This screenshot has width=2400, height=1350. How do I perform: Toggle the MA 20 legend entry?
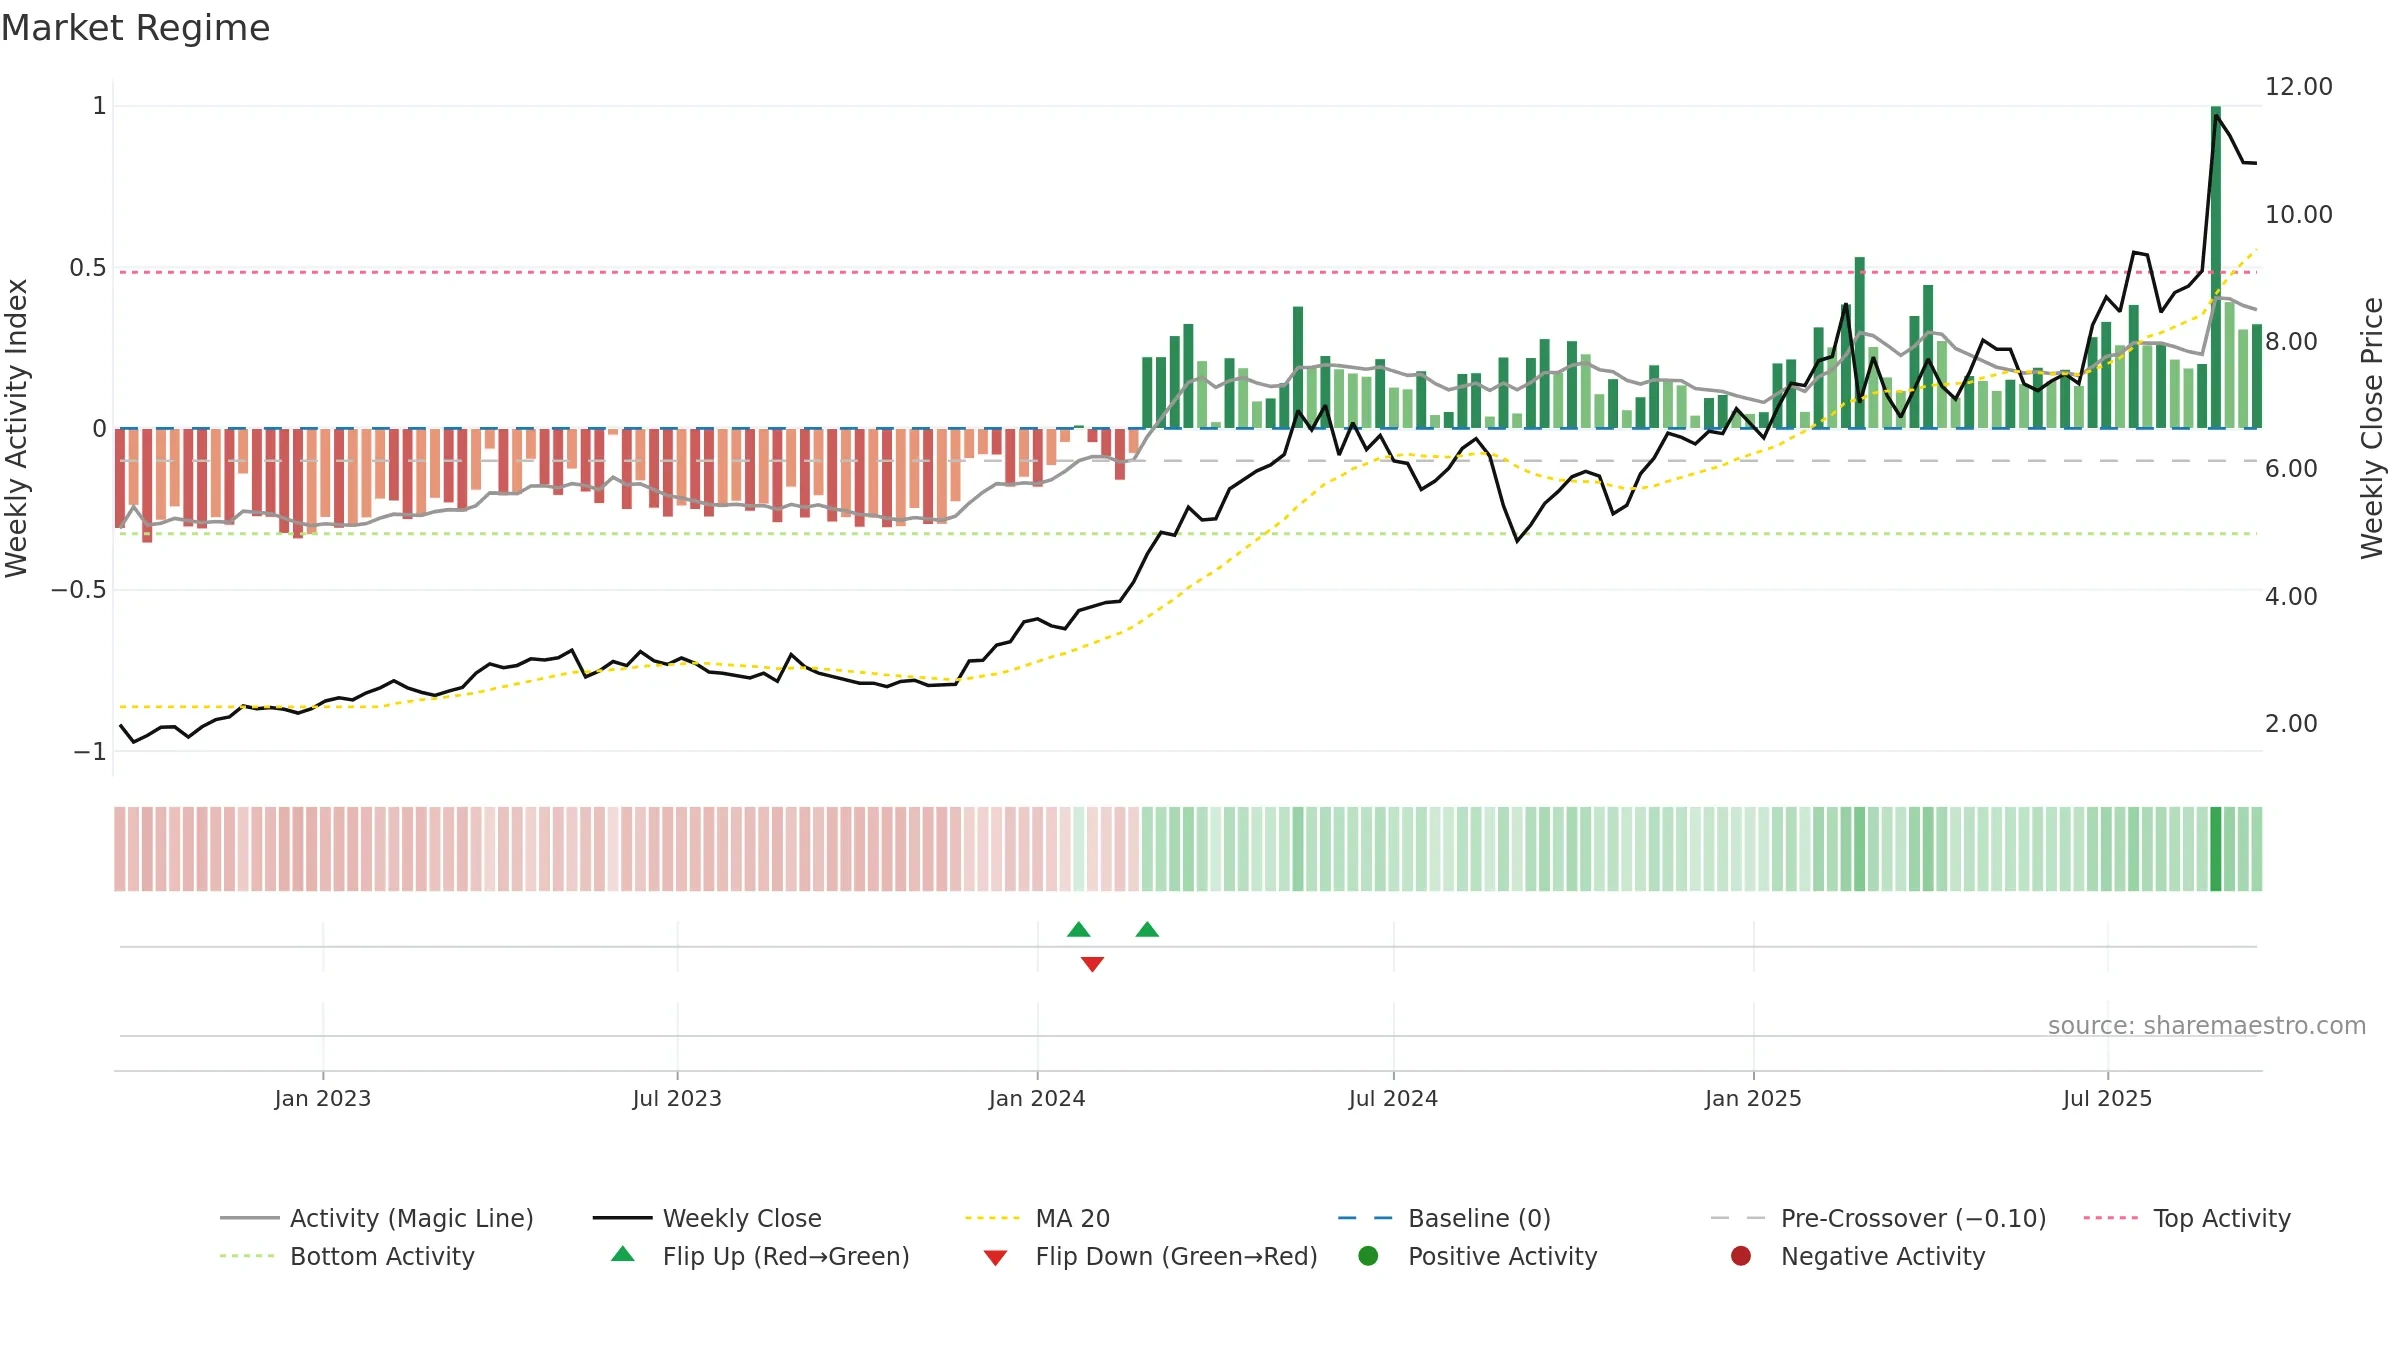click(x=1038, y=1218)
